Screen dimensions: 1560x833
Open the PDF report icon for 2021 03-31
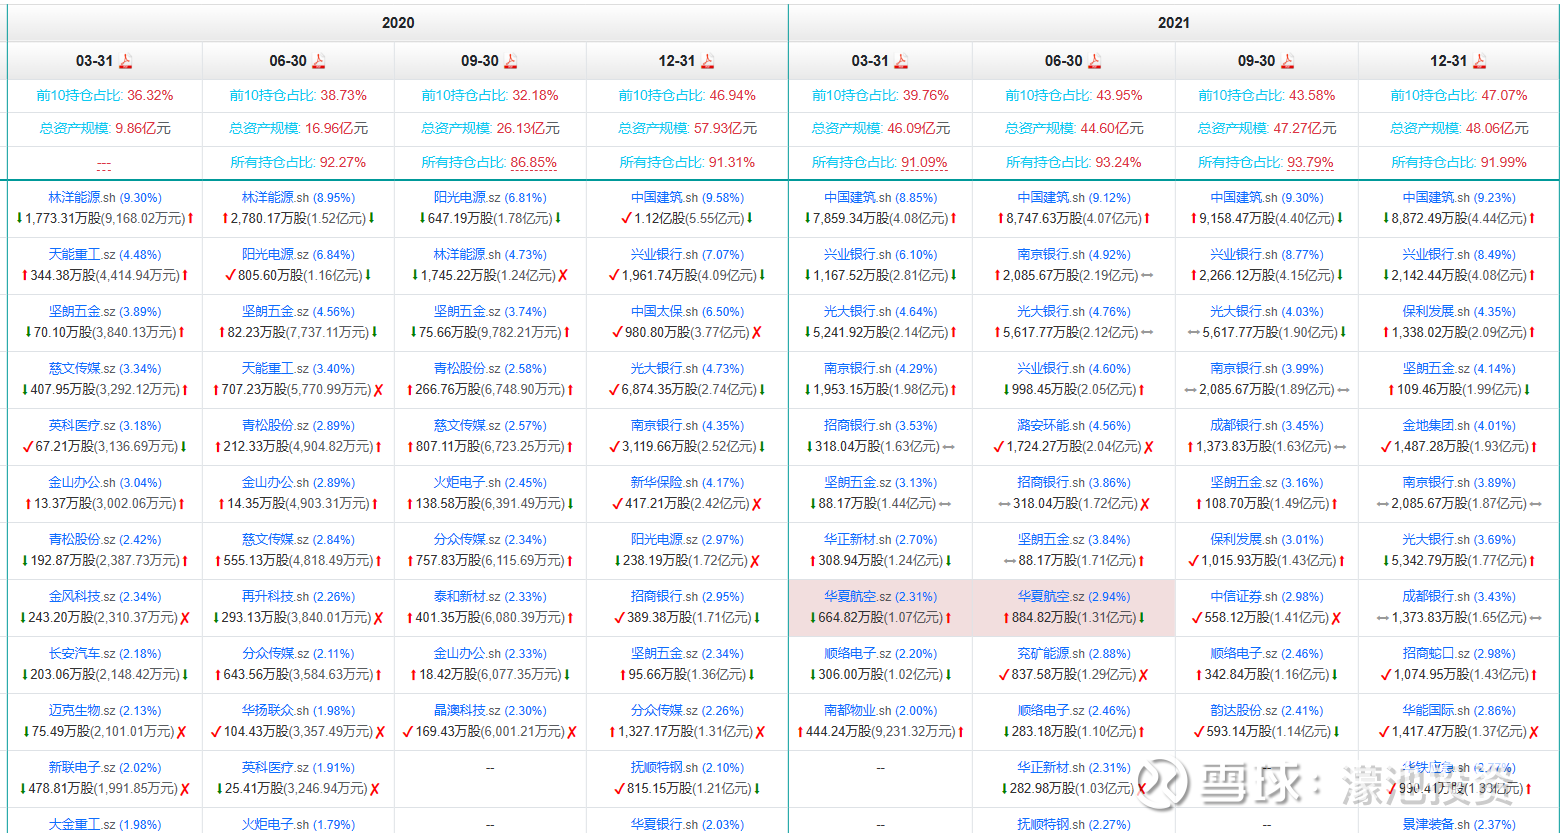coord(901,61)
